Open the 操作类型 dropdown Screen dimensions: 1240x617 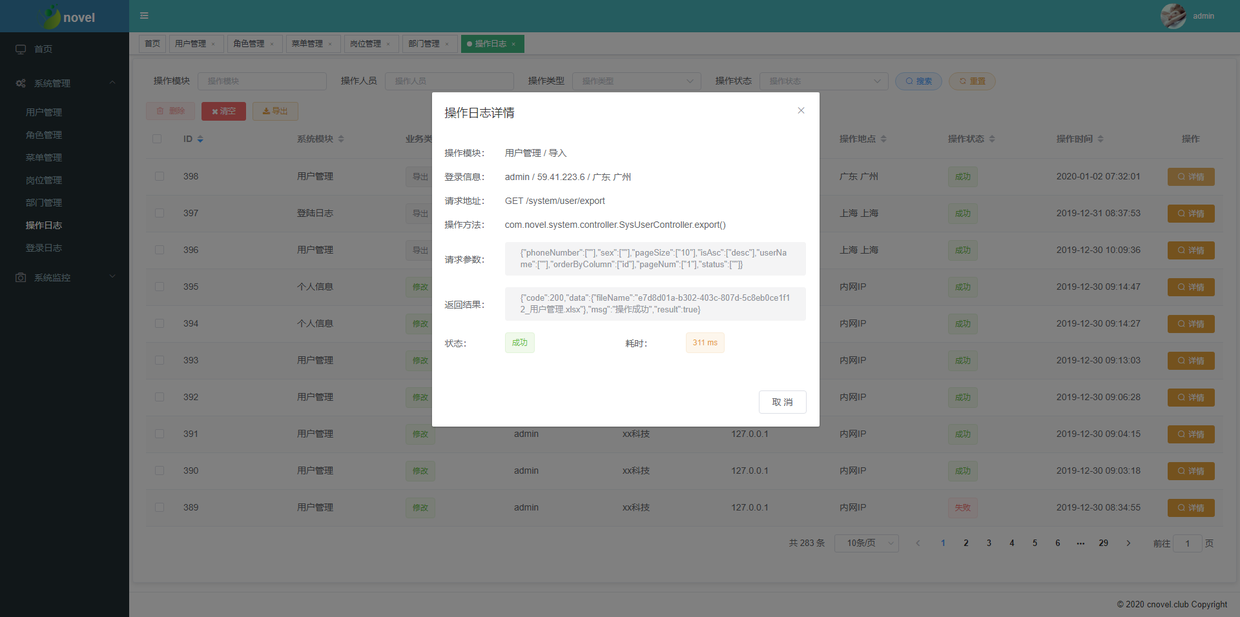click(636, 81)
